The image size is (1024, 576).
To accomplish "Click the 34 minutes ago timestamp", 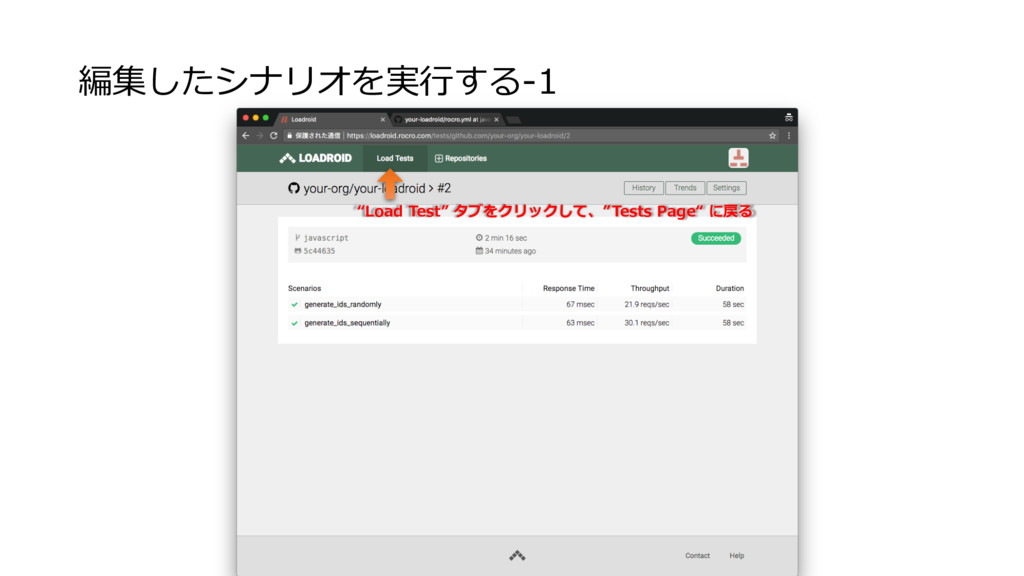I will 510,251.
